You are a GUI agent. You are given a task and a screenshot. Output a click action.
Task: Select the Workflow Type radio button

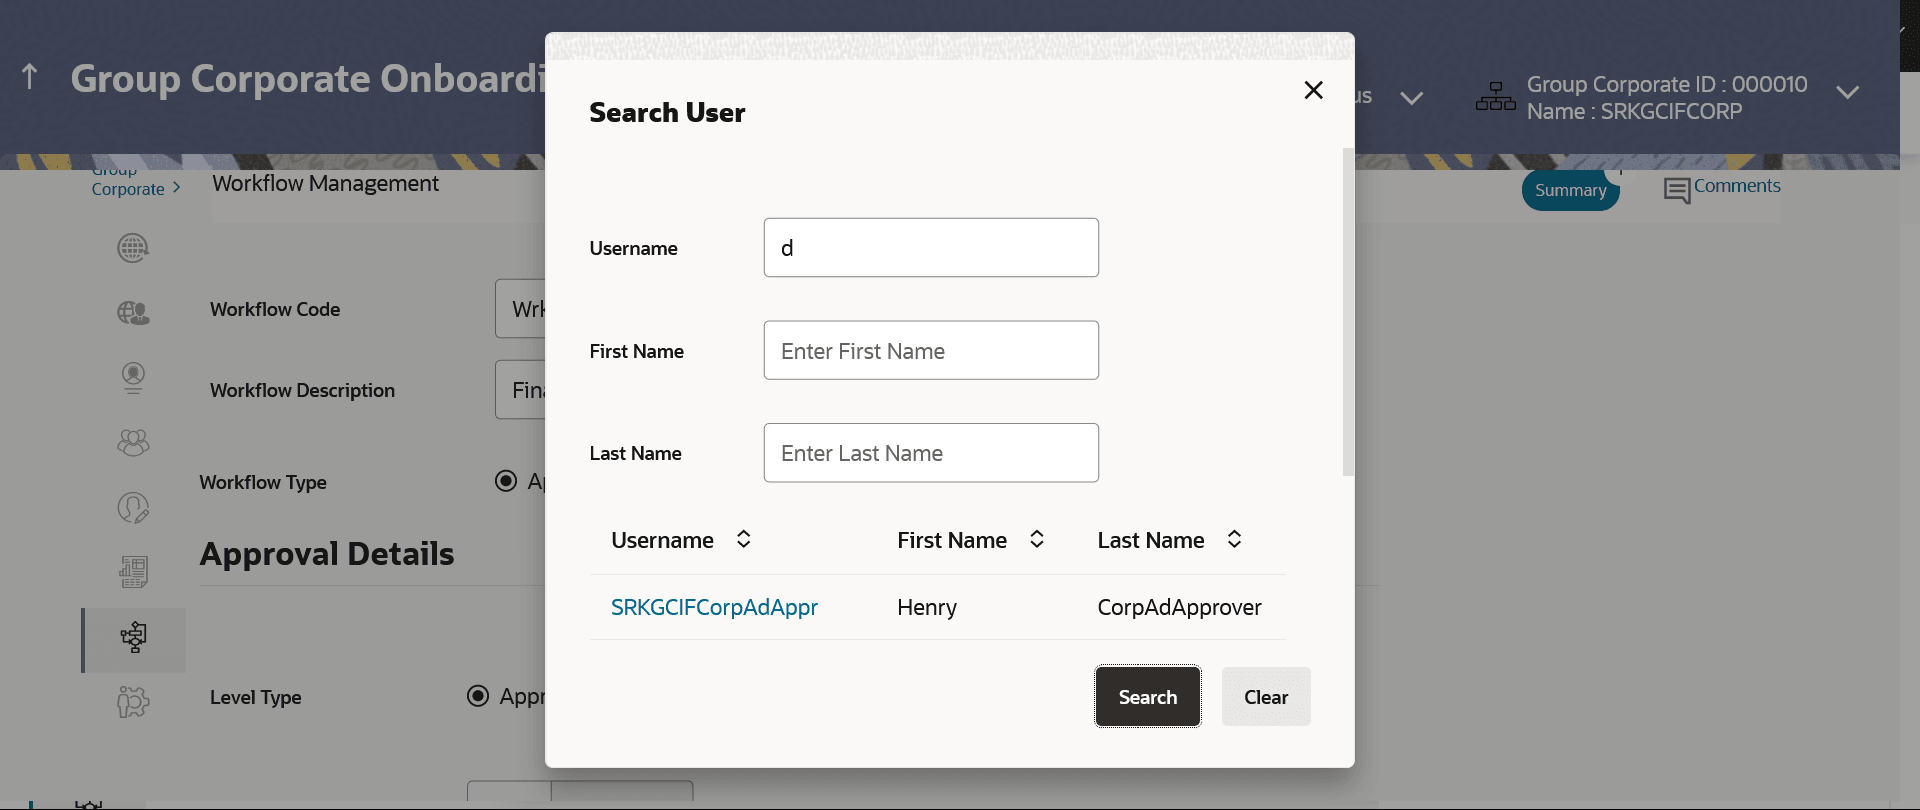pos(506,481)
